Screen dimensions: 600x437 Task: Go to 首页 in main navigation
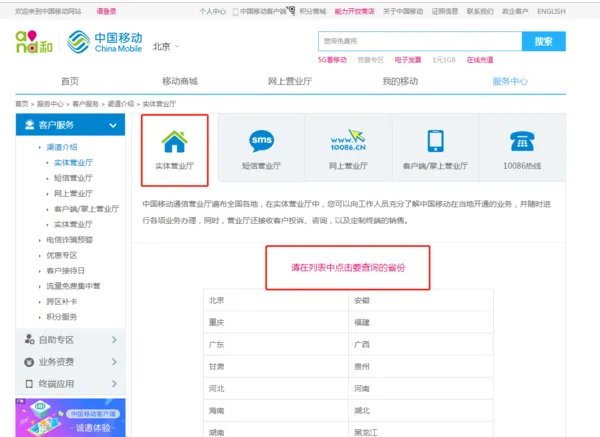click(70, 81)
